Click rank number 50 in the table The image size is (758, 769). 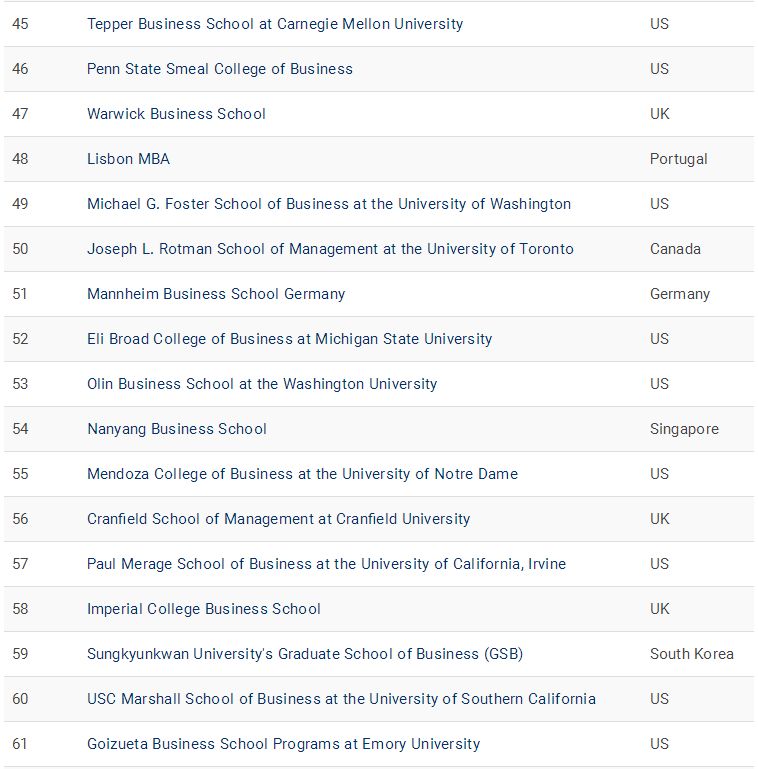tap(20, 249)
